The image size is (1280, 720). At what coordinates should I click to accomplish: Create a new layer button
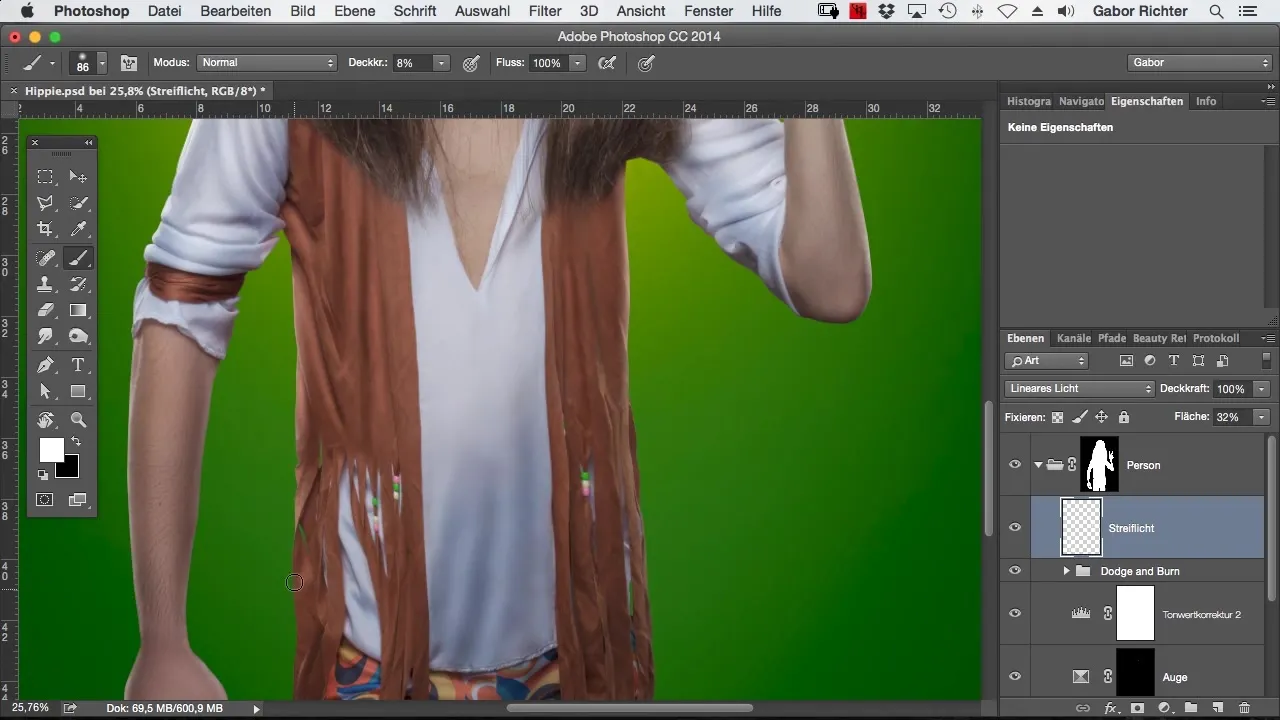[1218, 708]
